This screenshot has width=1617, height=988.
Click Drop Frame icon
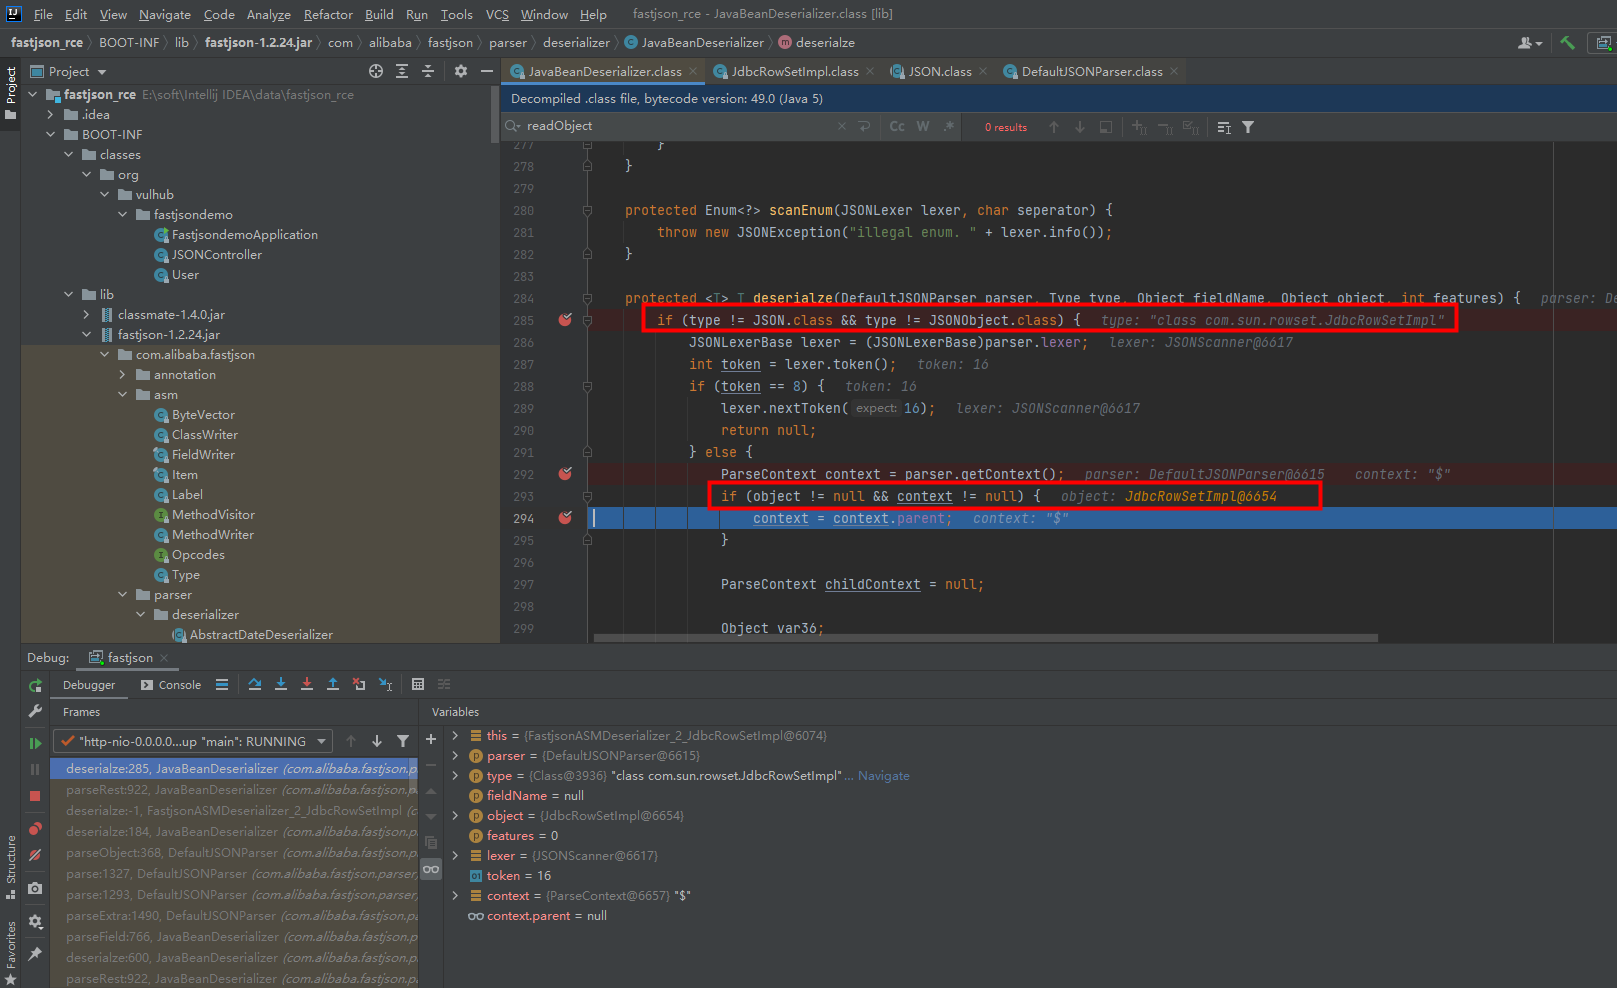point(359,684)
